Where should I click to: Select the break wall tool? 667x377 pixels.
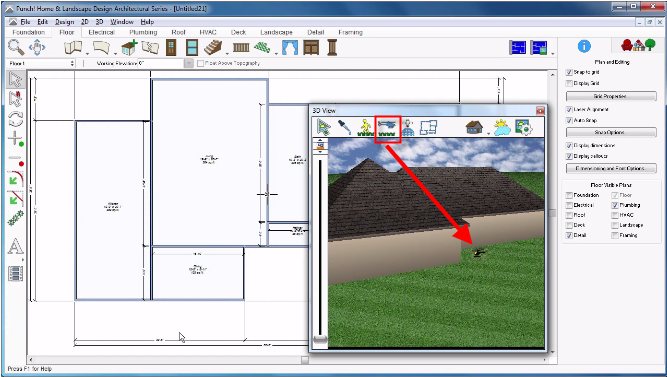[150, 47]
